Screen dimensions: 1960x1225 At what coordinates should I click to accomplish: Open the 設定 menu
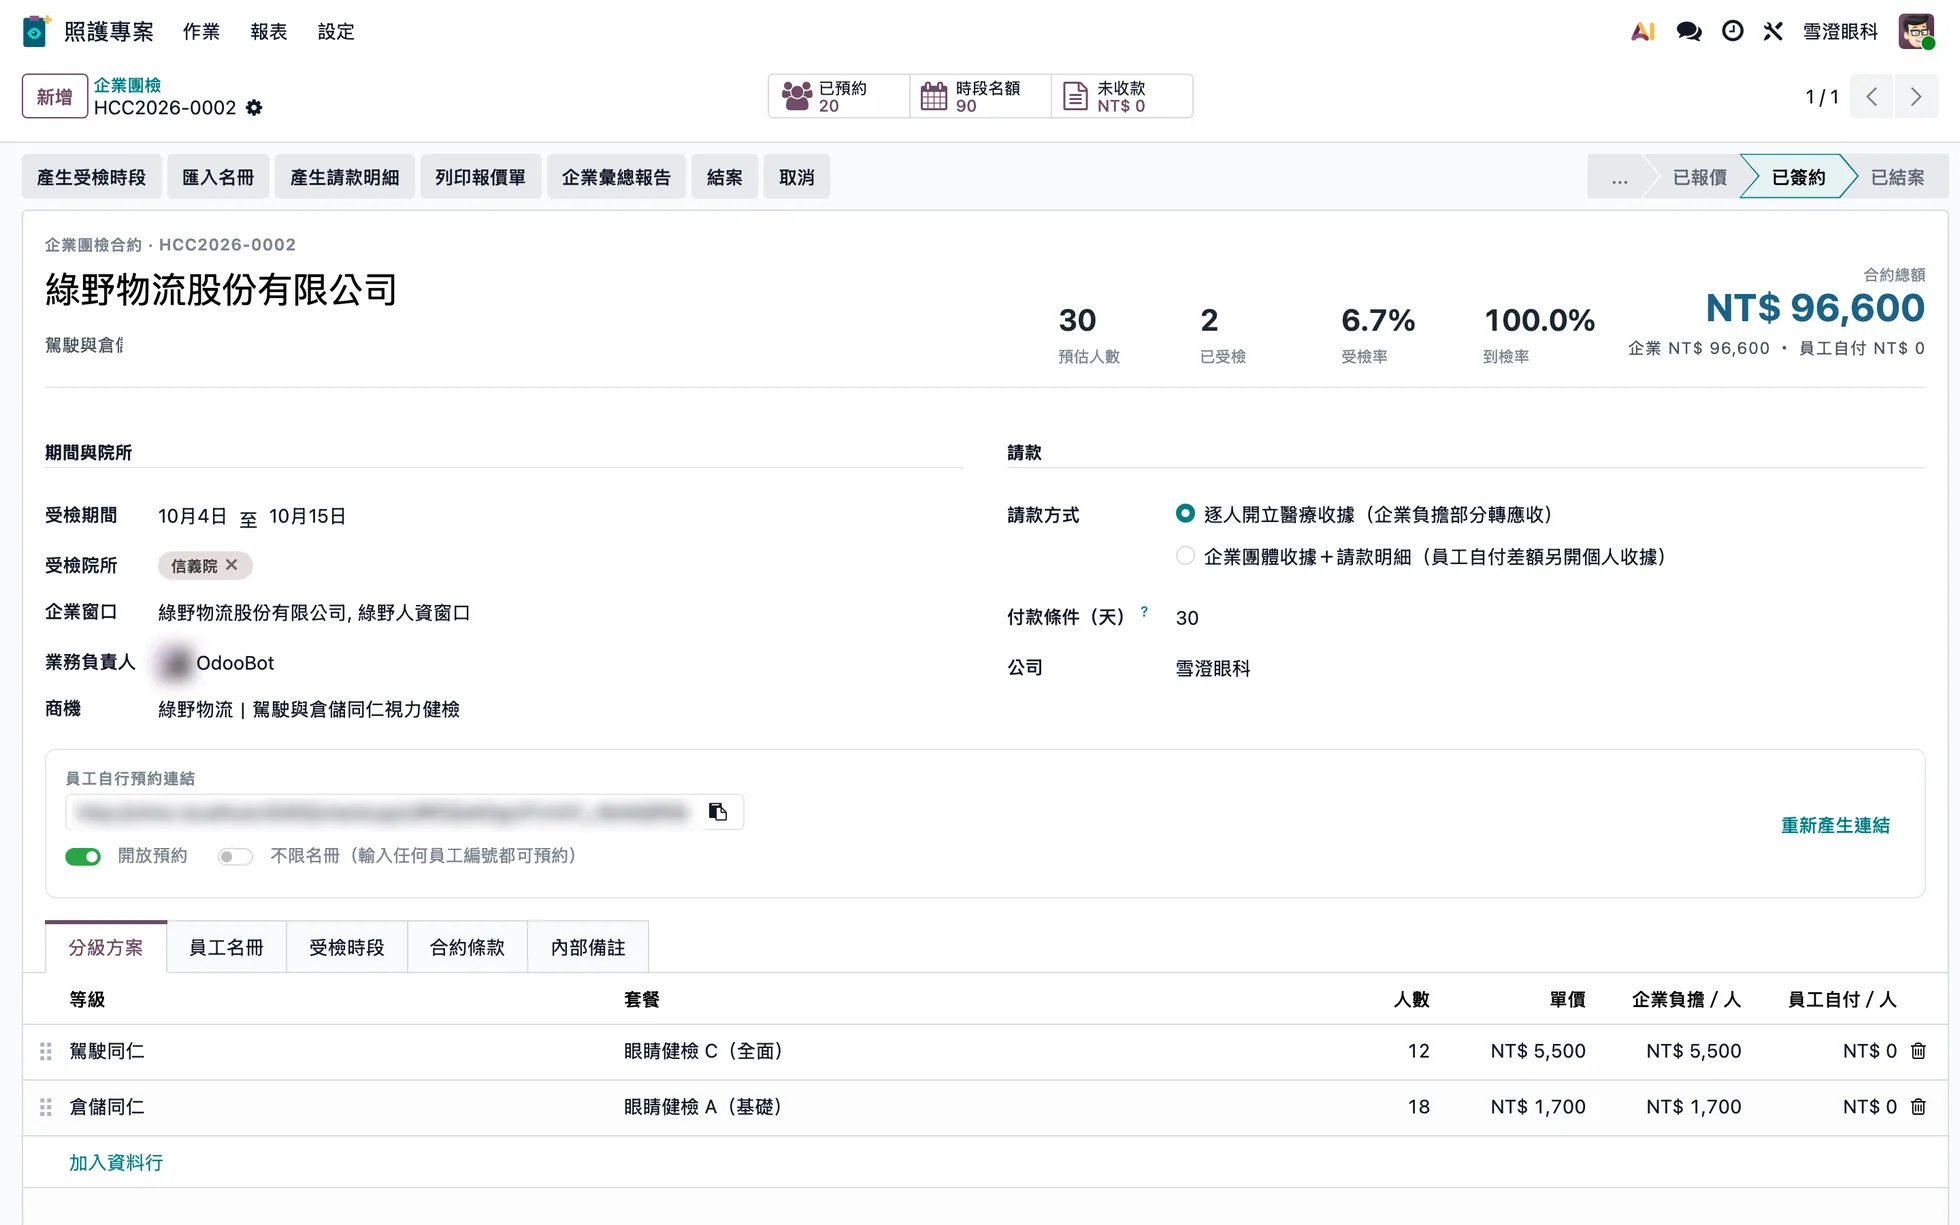tap(336, 32)
